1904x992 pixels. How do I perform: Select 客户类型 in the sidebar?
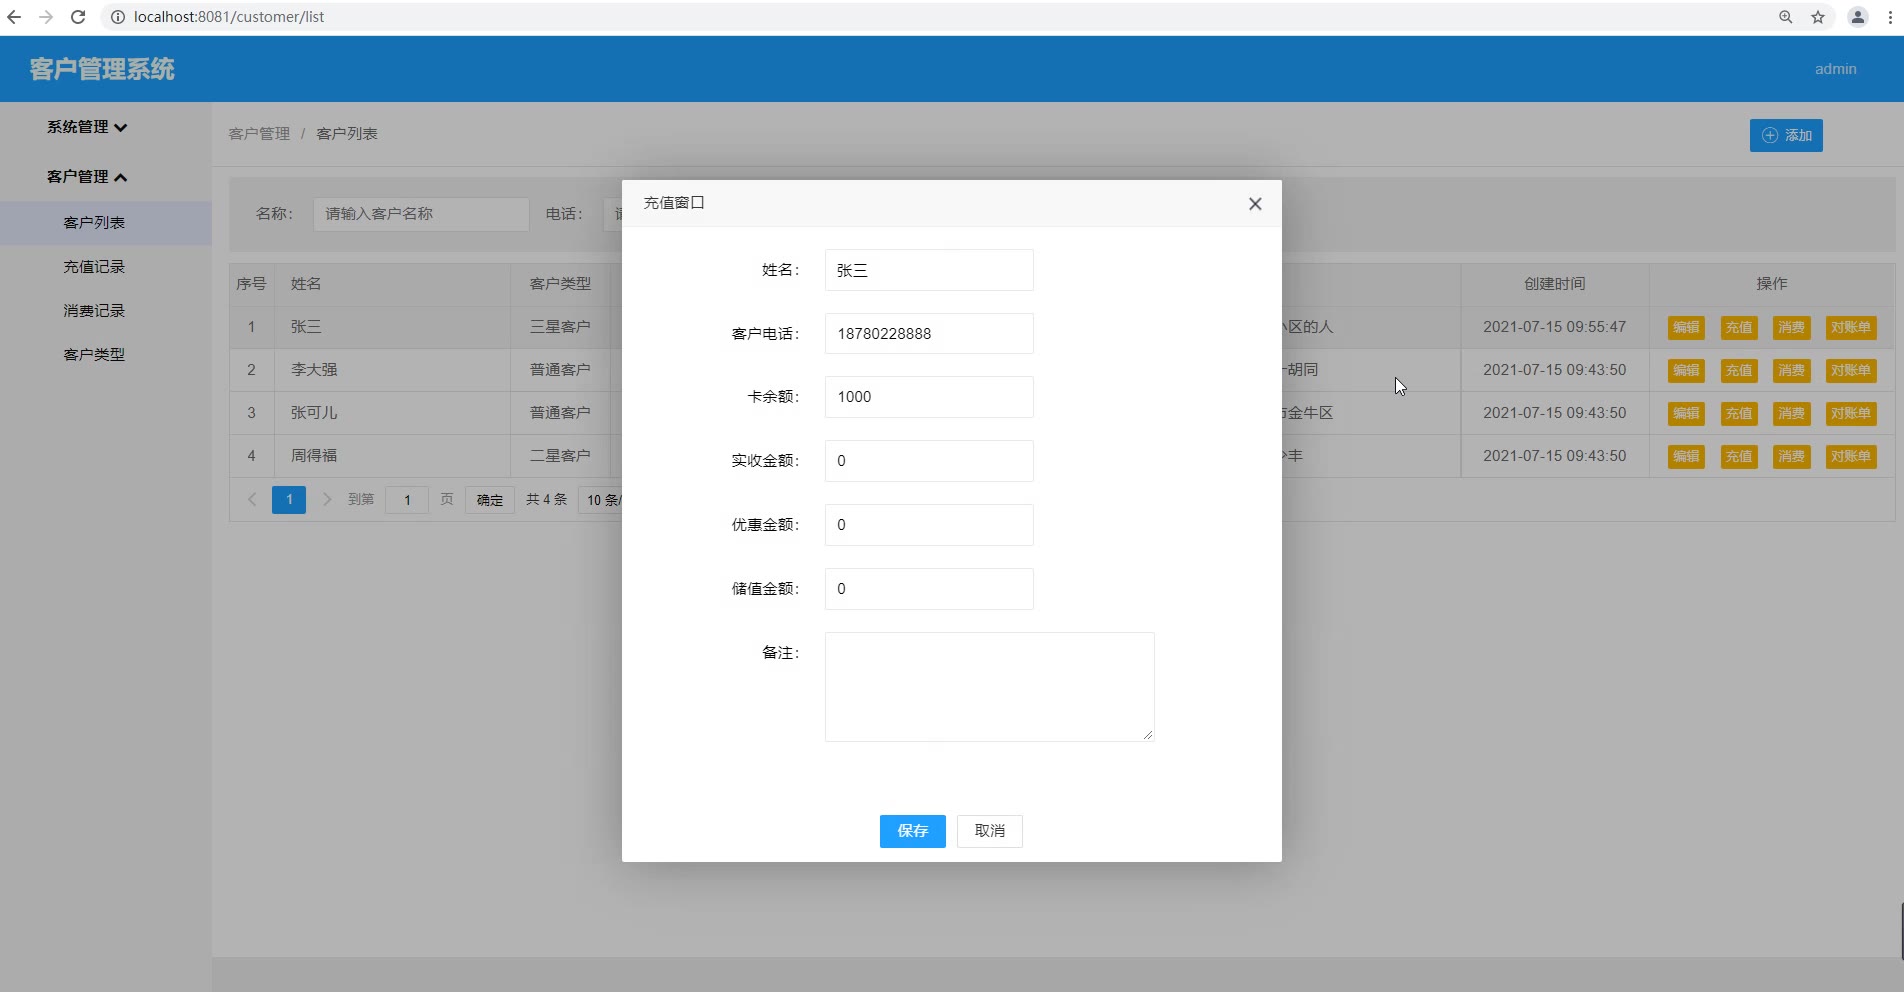click(x=94, y=355)
